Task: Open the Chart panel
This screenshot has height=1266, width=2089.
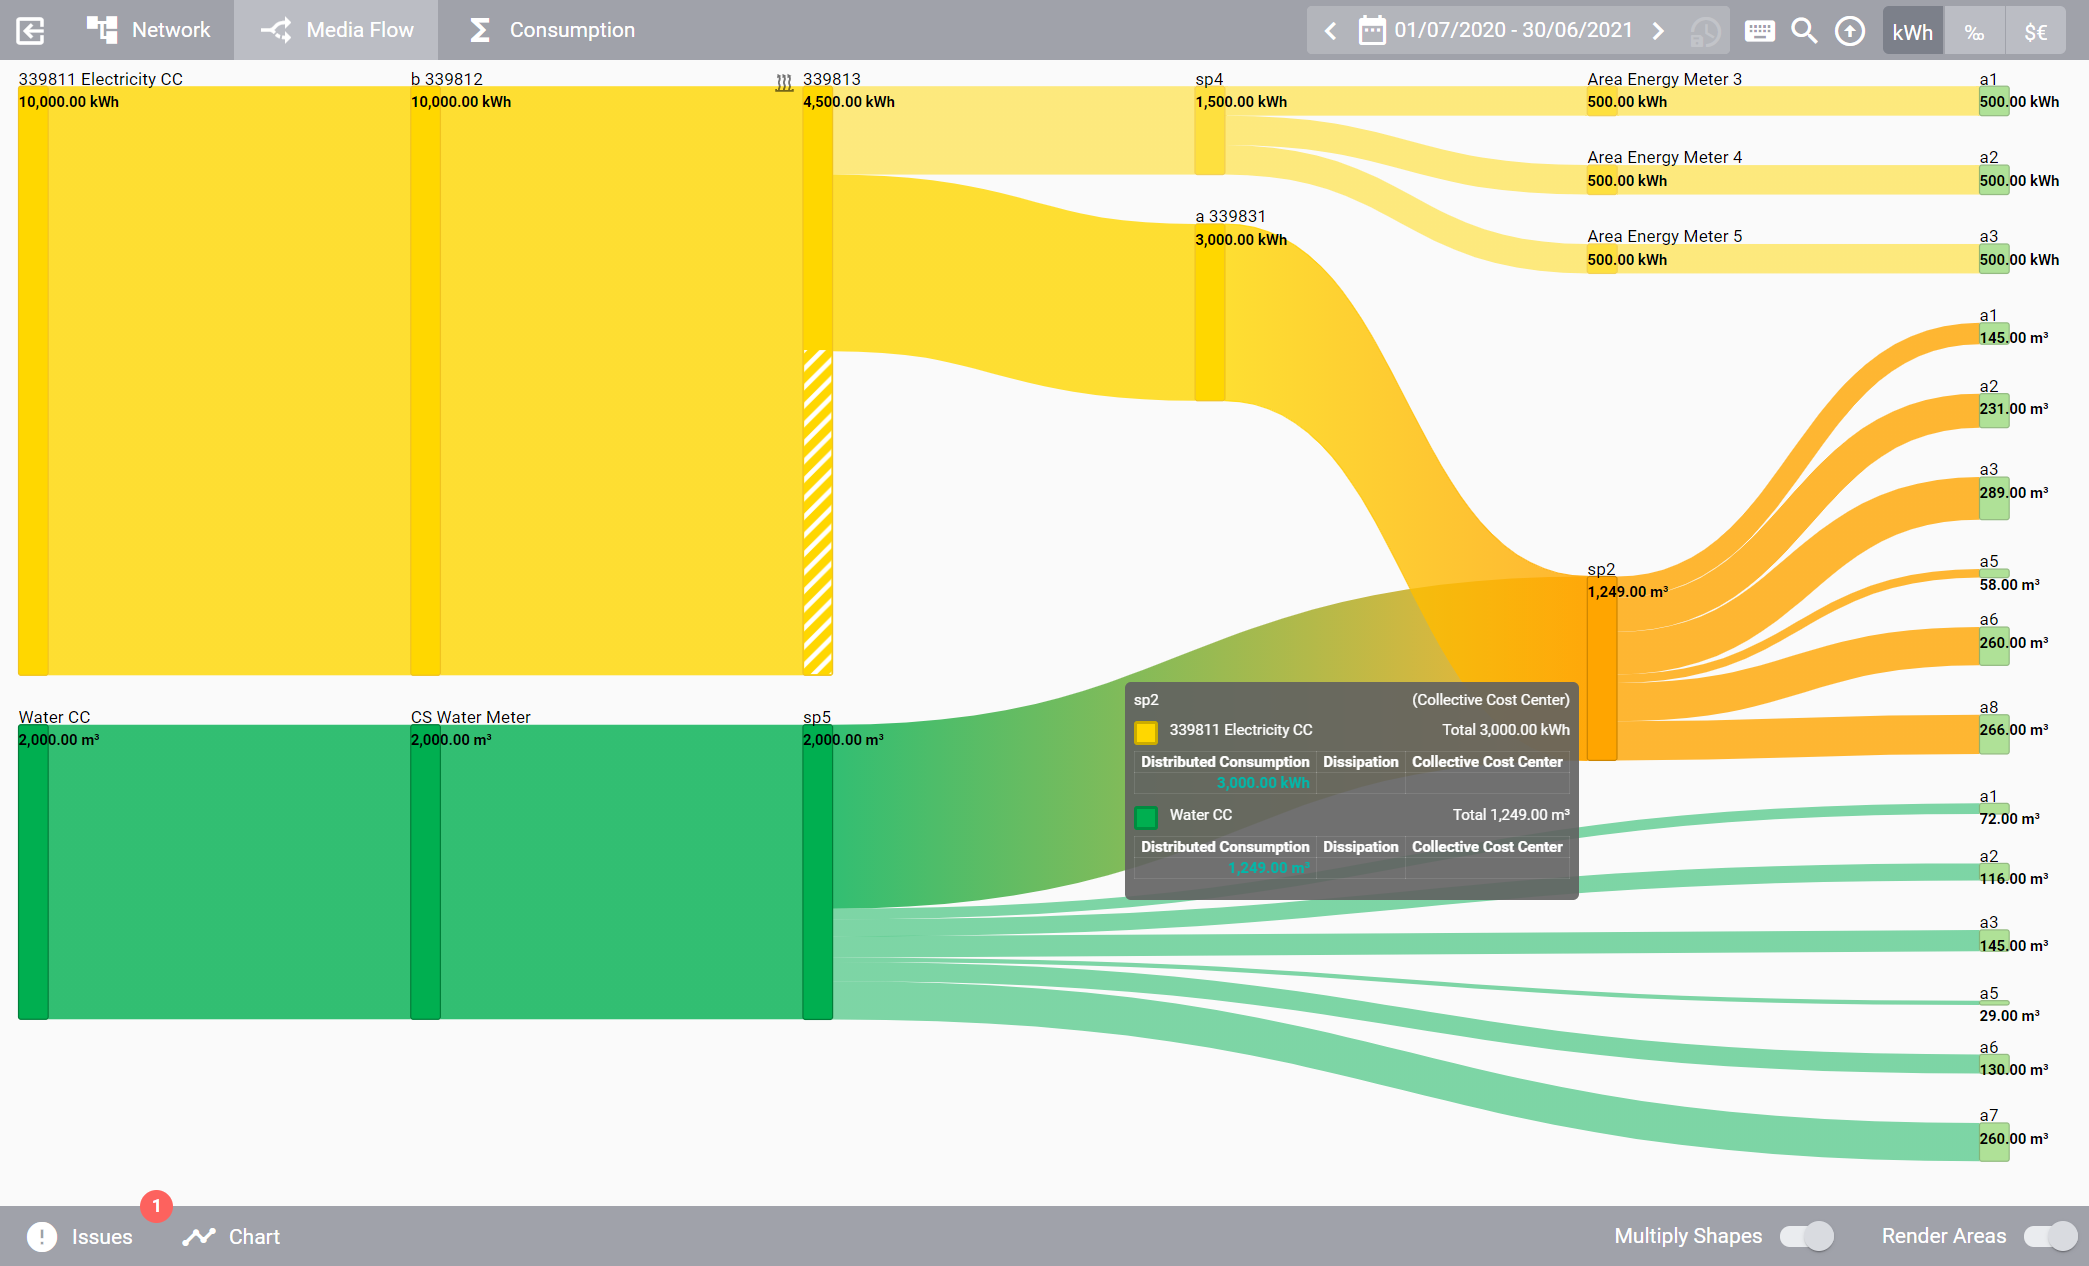Action: (232, 1237)
